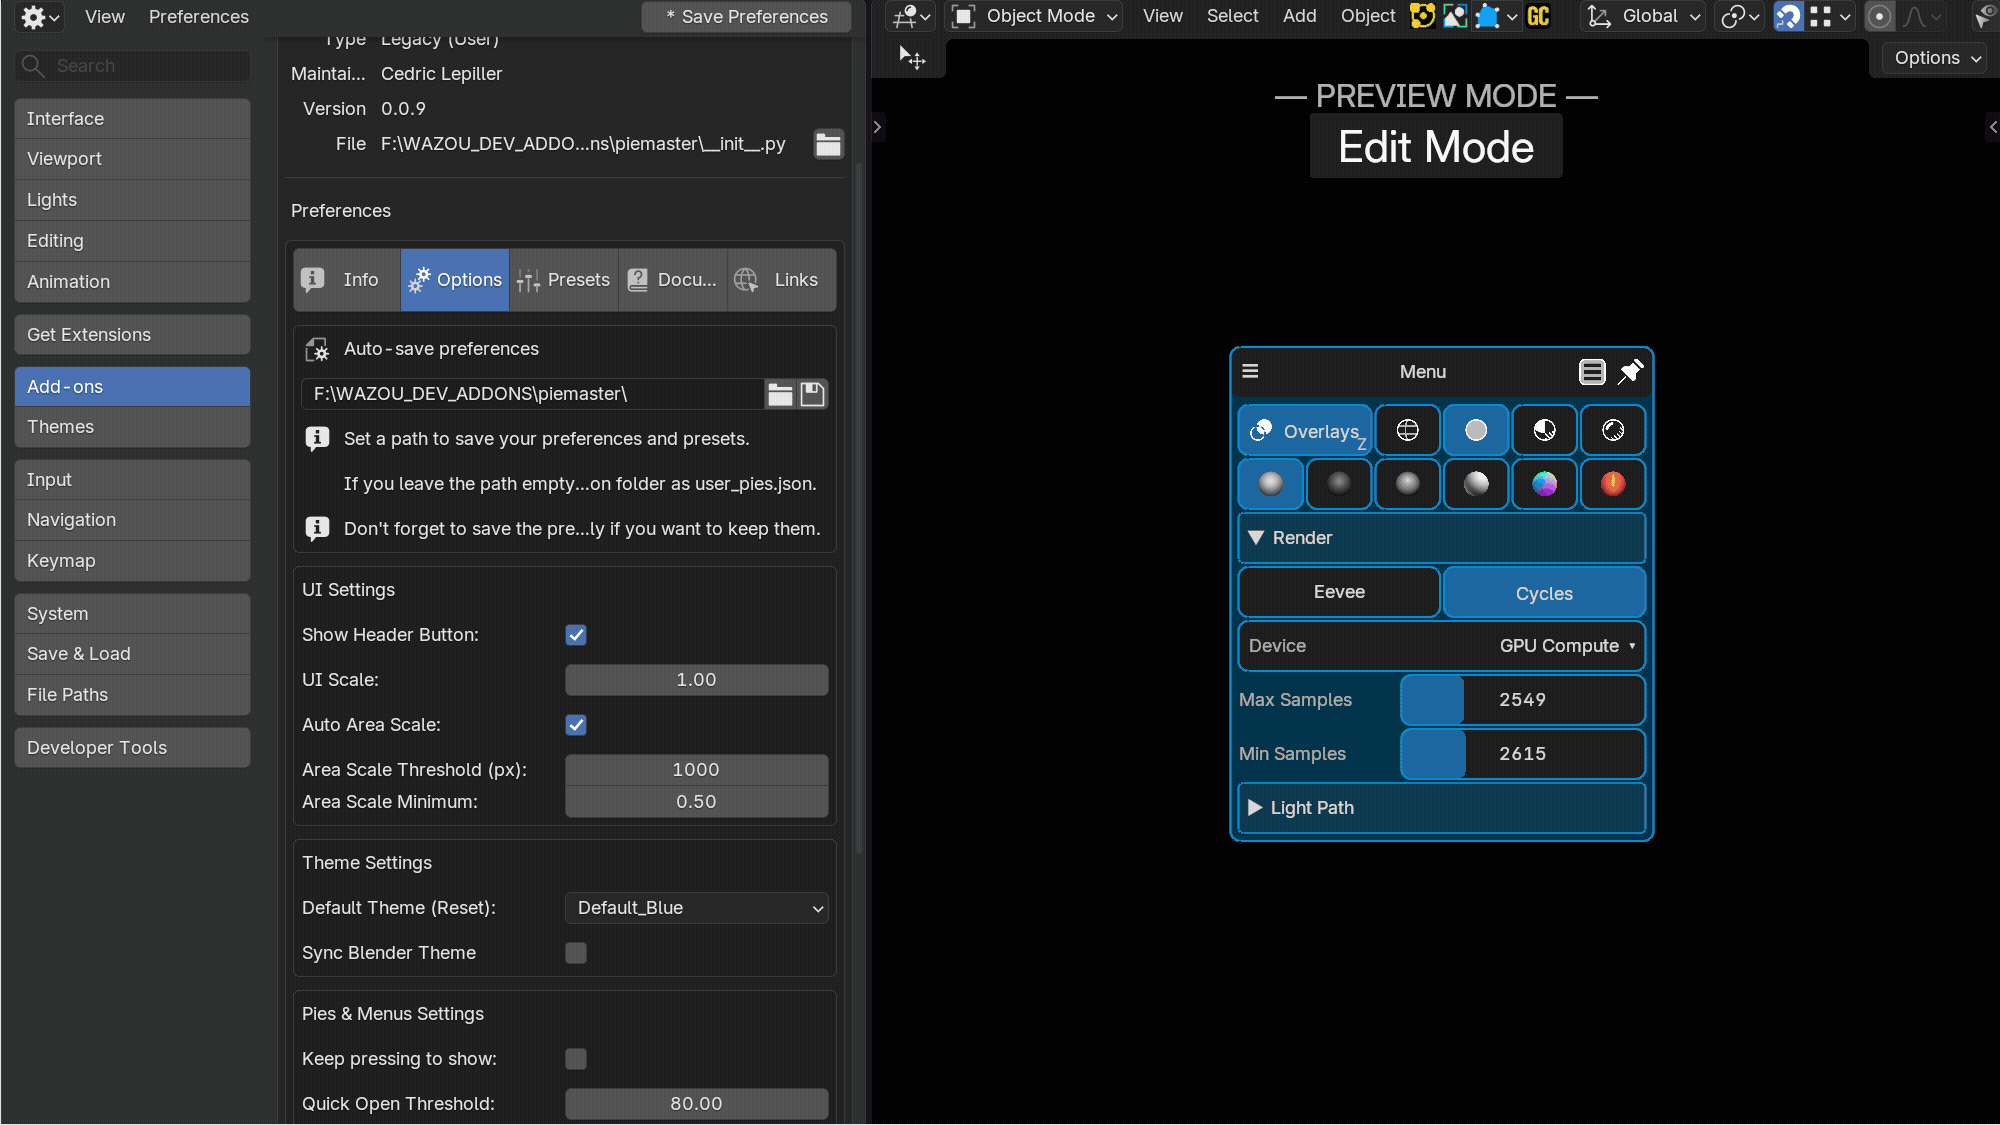Viewport: 2000px width, 1125px height.
Task: Click the image-style icon in viewport header
Action: point(1455,16)
